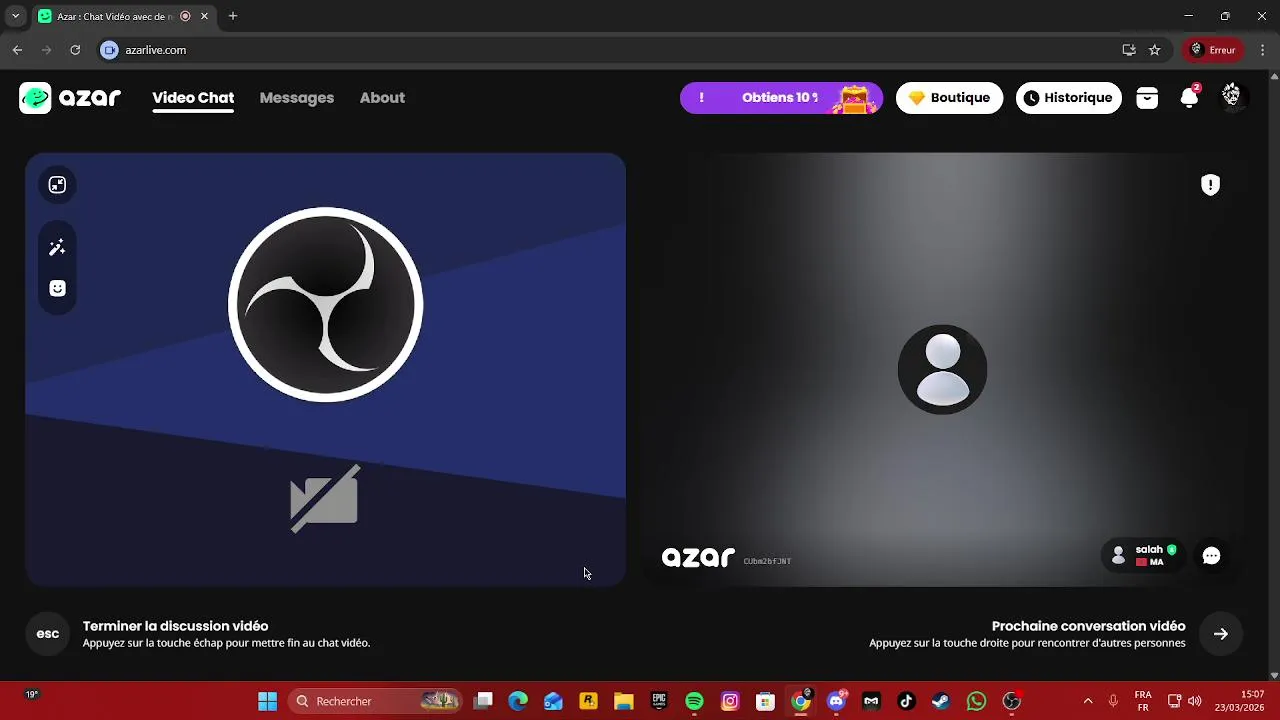Open the magic wand effects tool
Viewport: 1280px width, 720px height.
point(57,247)
